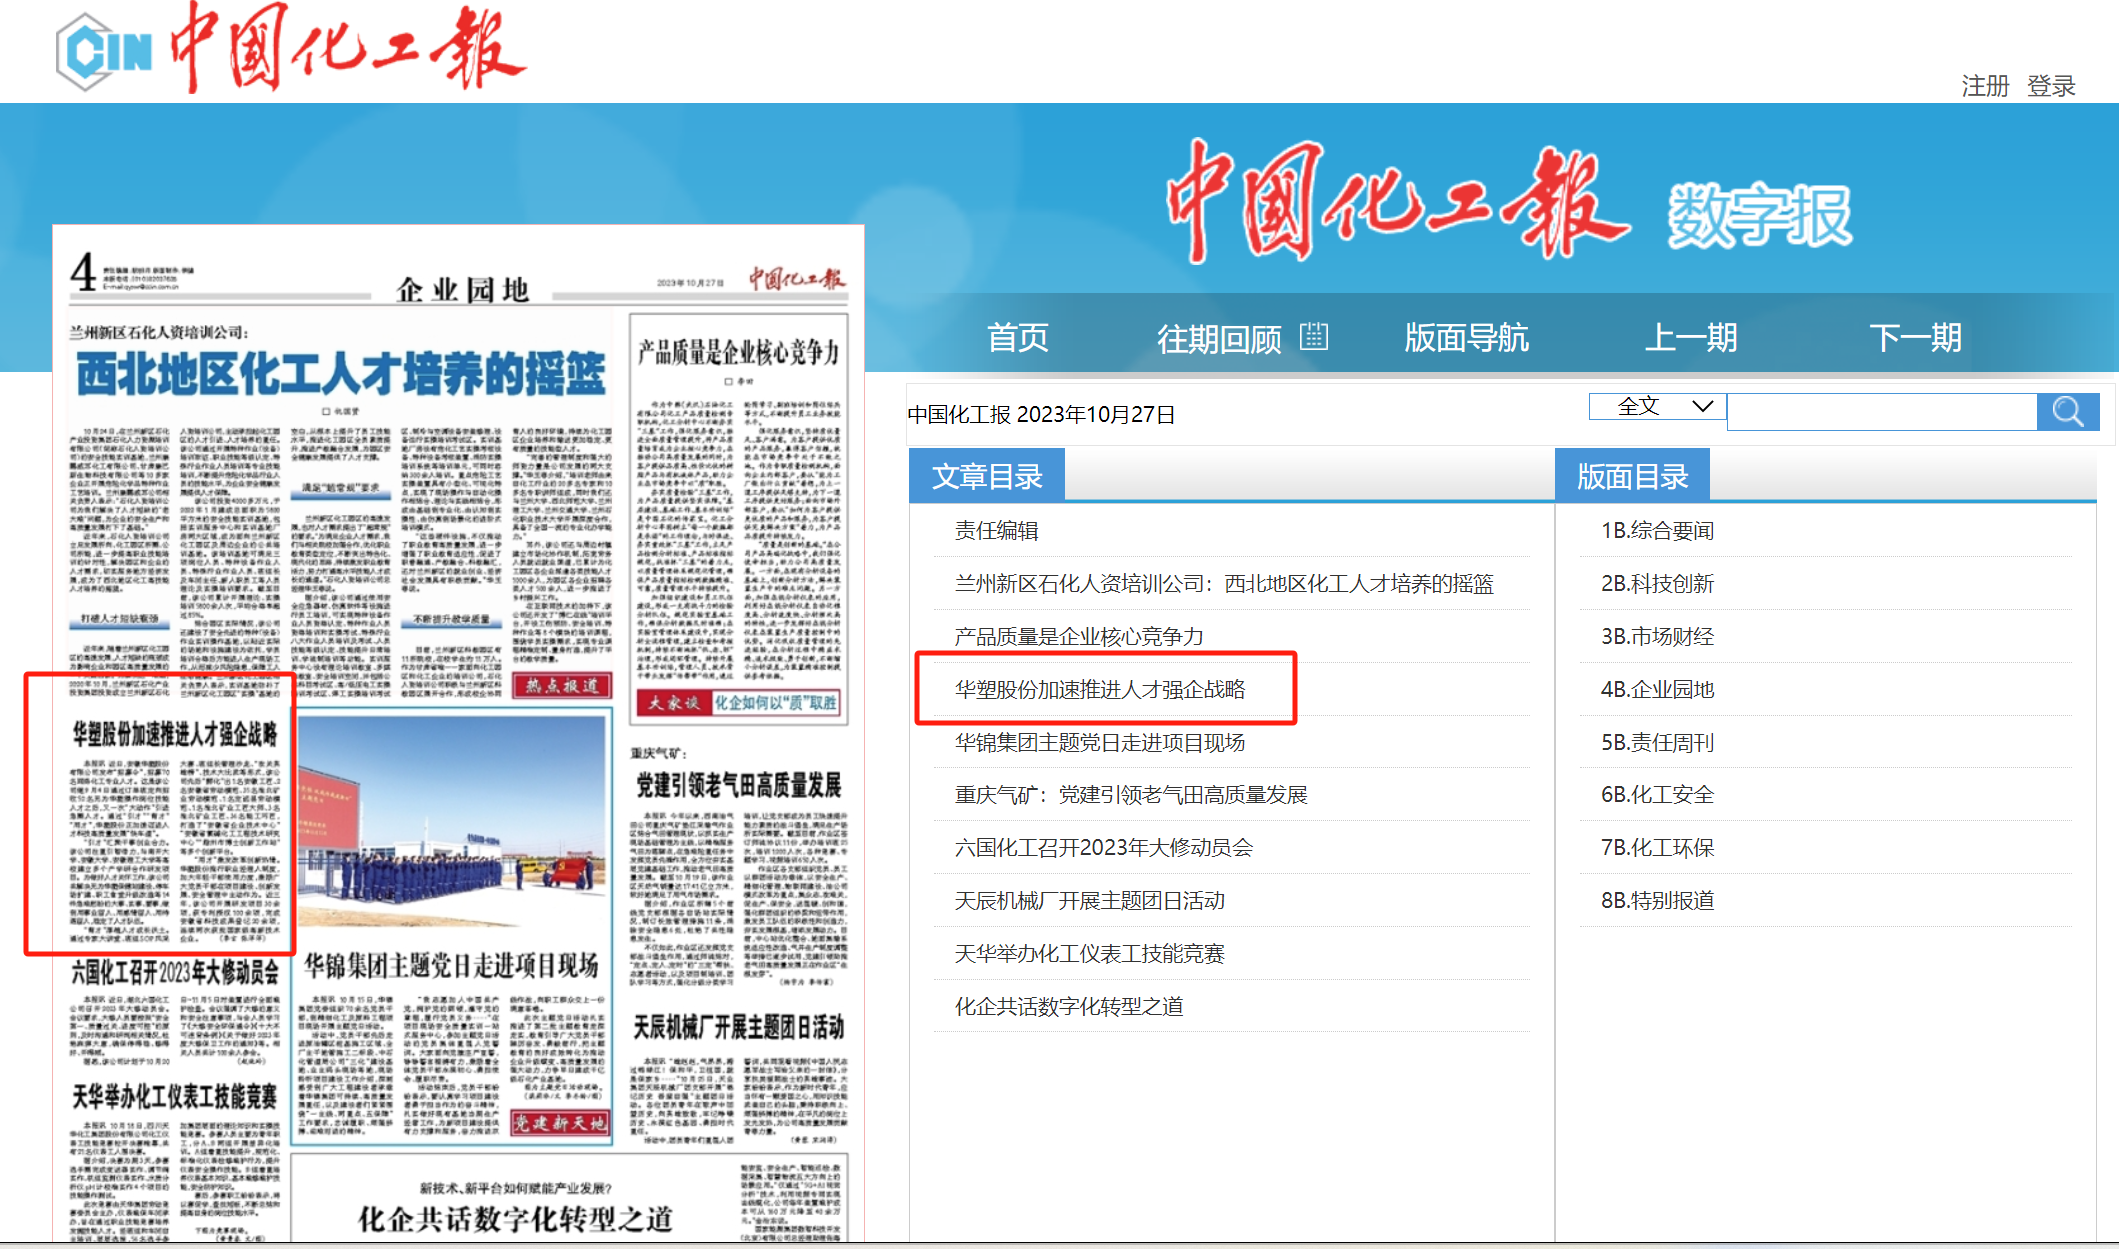Screen dimensions: 2119x1249
Task: Open article 华塑股份加速推进人才强企战略
Action: [1100, 689]
